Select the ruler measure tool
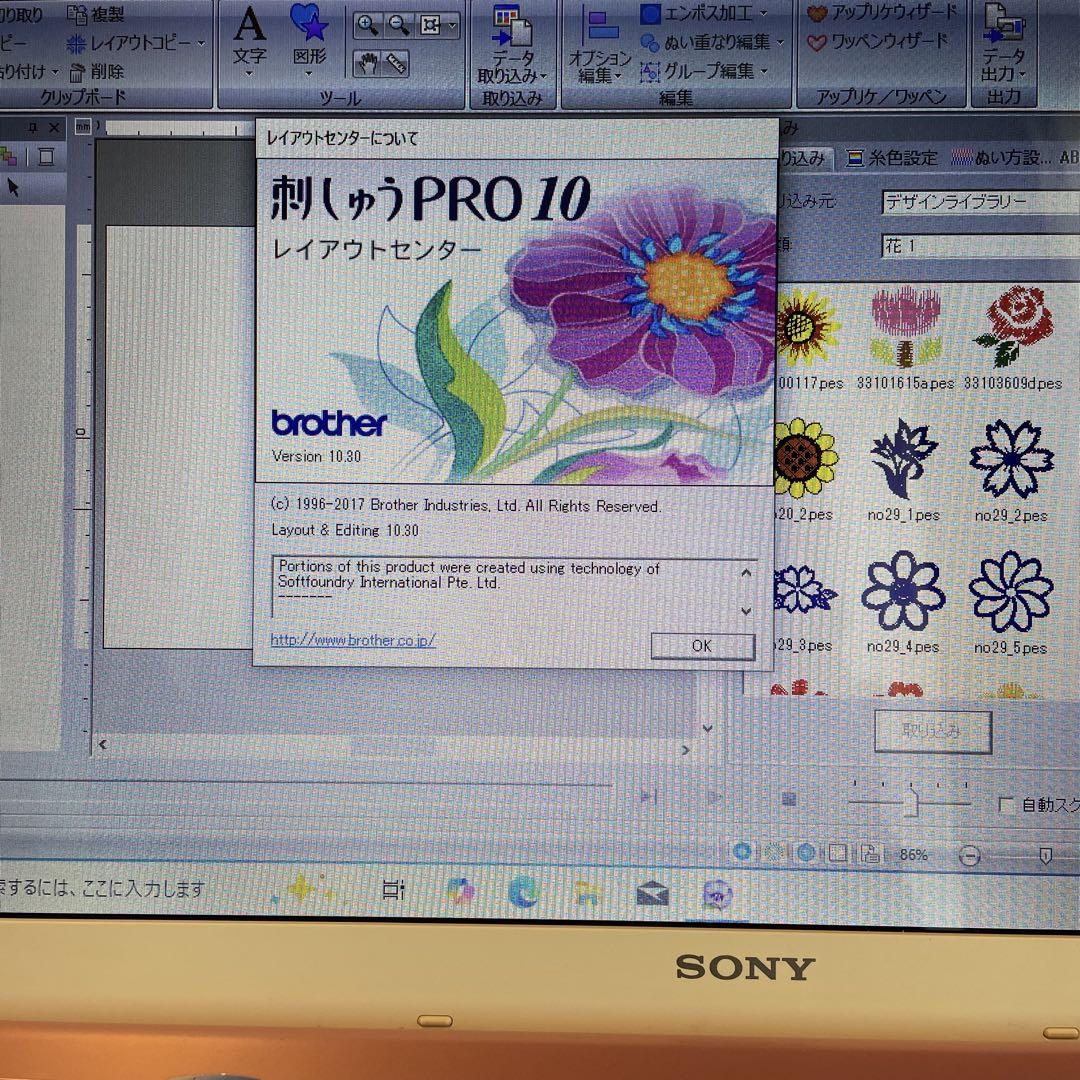1080x1080 pixels. click(397, 64)
